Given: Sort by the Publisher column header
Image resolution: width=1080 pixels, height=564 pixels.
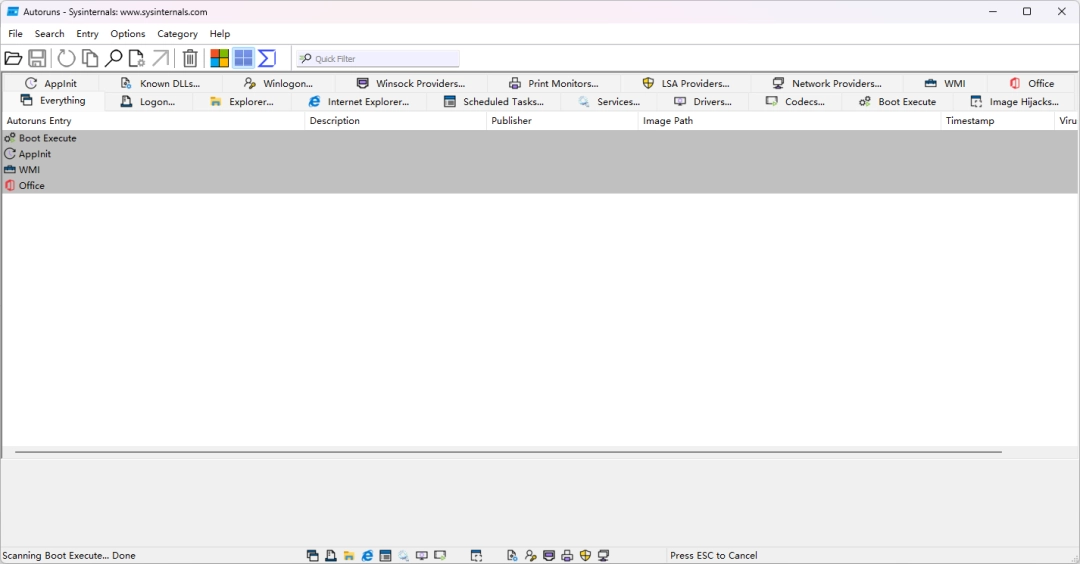Looking at the screenshot, I should coord(511,121).
